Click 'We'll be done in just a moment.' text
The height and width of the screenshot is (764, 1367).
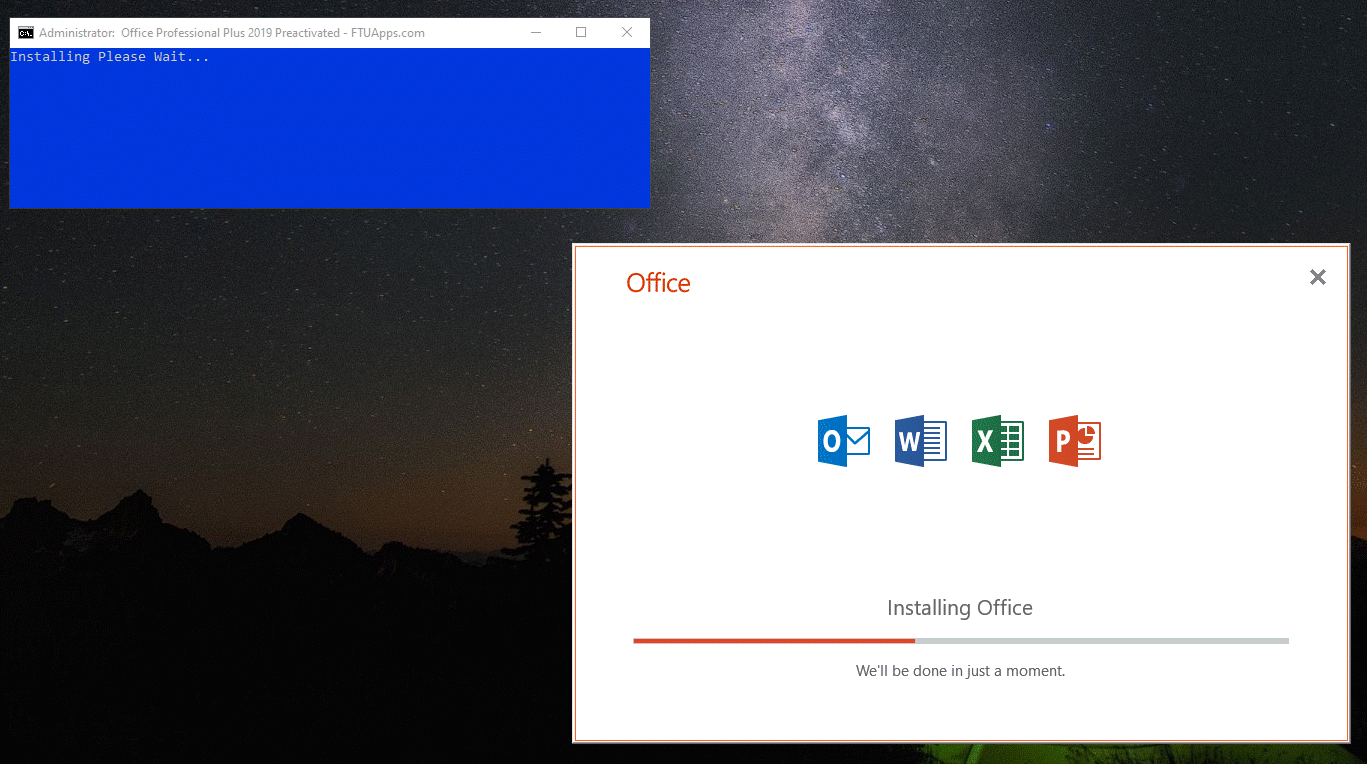tap(961, 671)
